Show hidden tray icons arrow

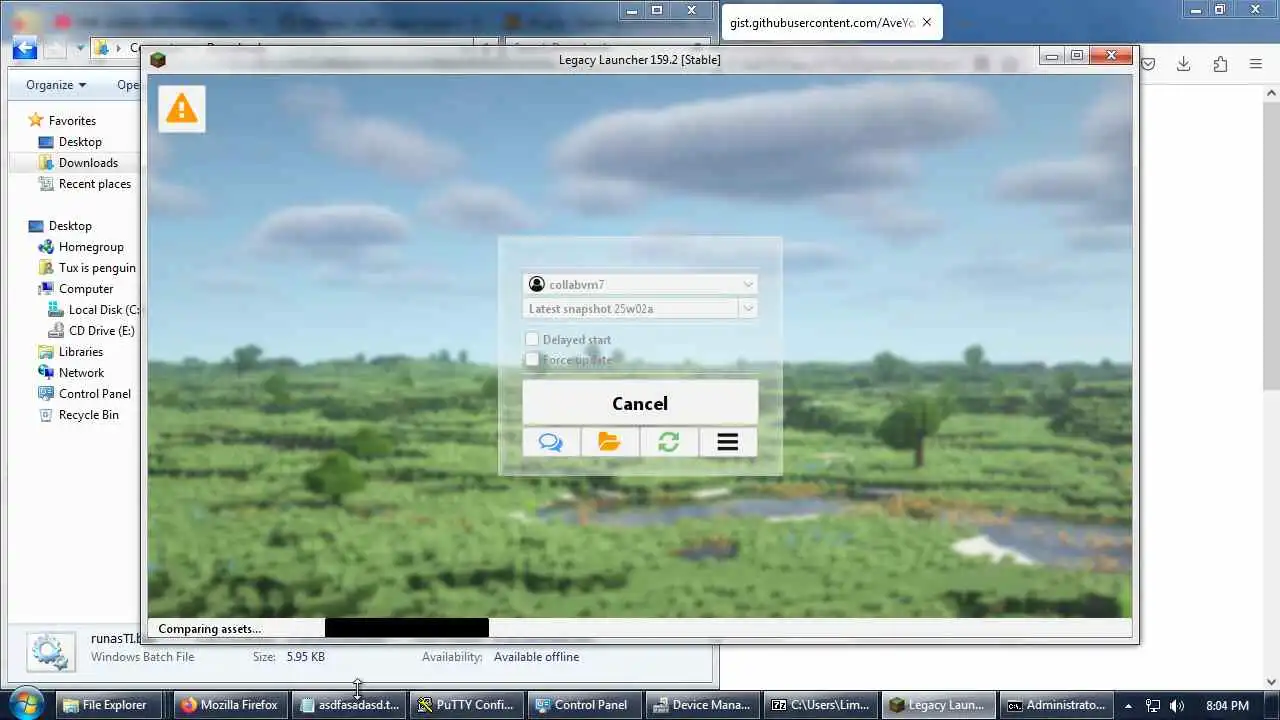(x=1128, y=705)
